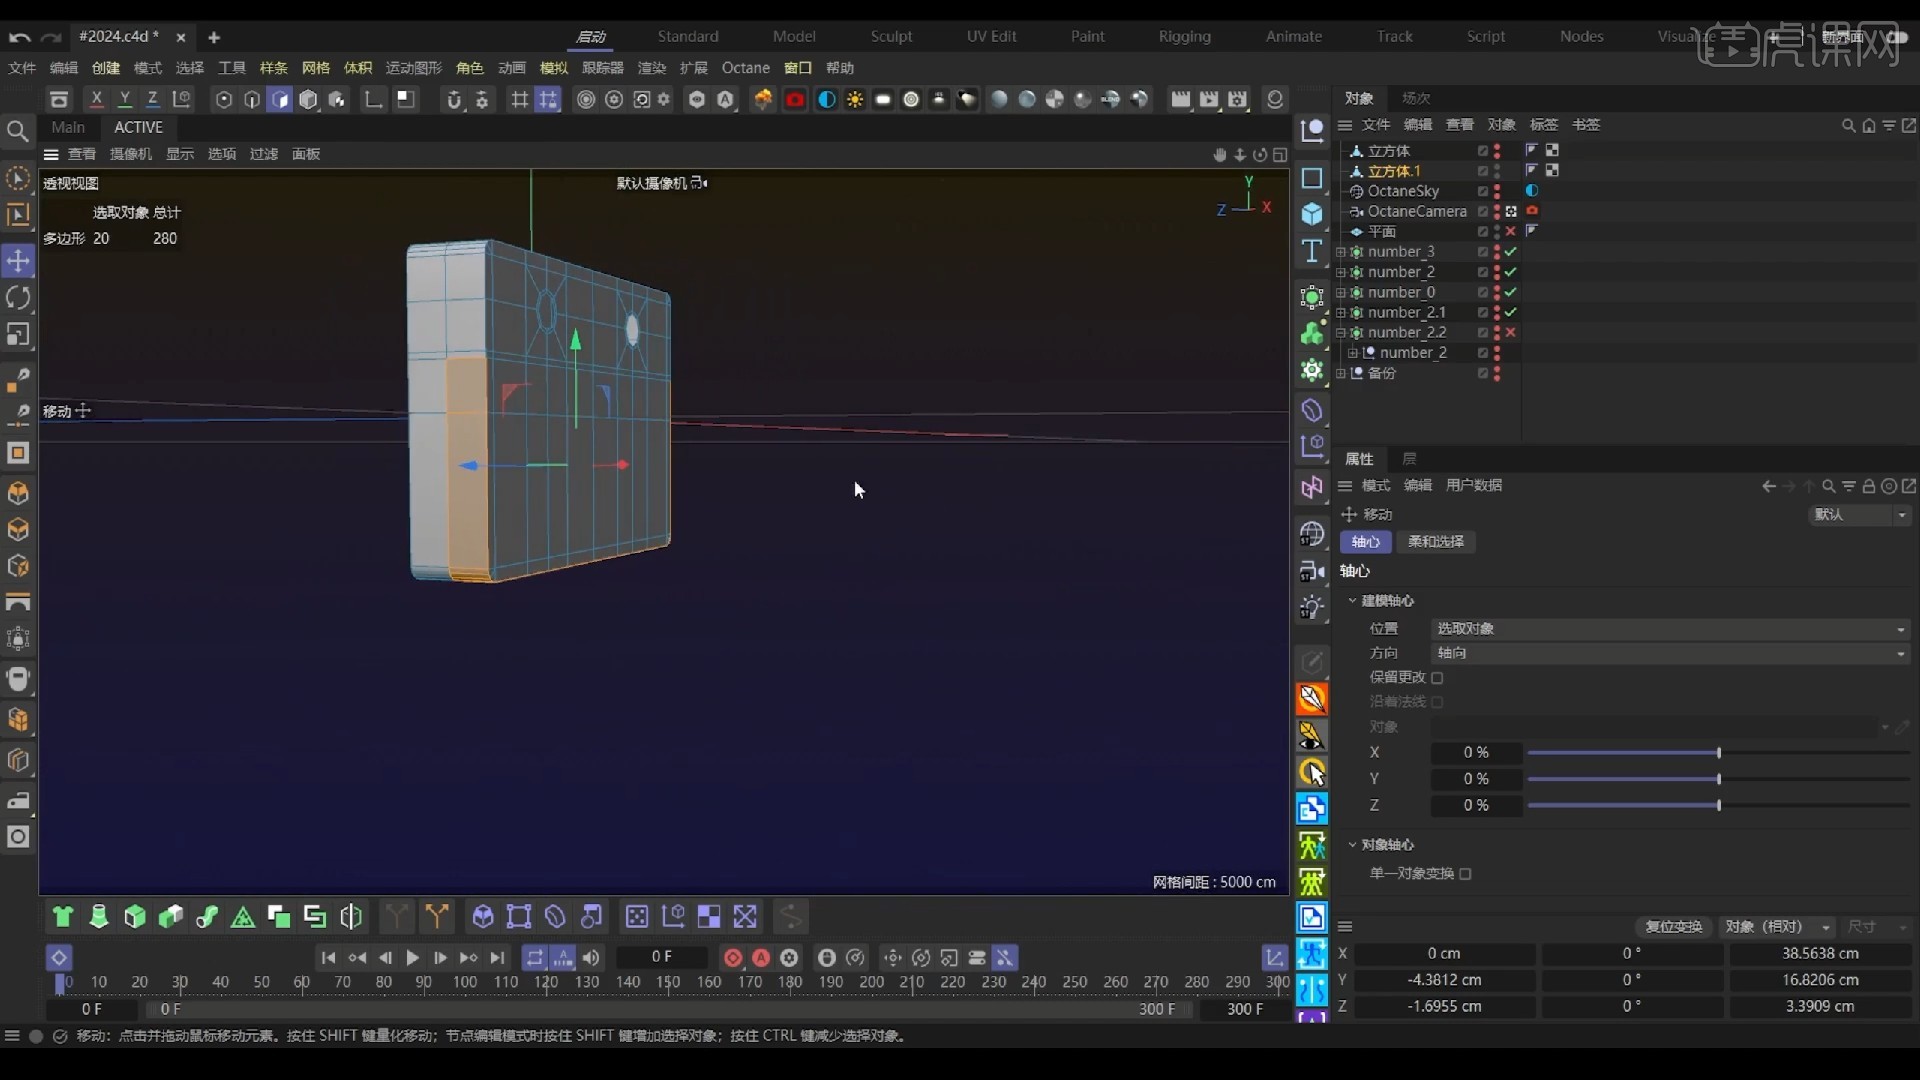This screenshot has height=1080, width=1920.
Task: Click the snap grid icon in top toolbar
Action: point(548,99)
